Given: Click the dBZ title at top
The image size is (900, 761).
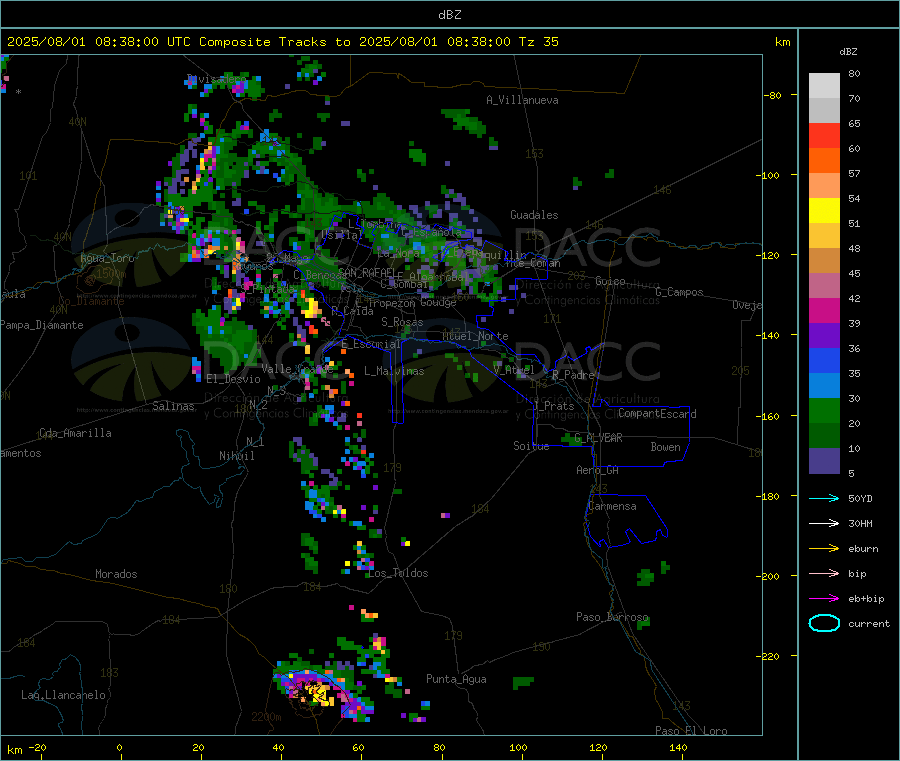Looking at the screenshot, I should [449, 15].
